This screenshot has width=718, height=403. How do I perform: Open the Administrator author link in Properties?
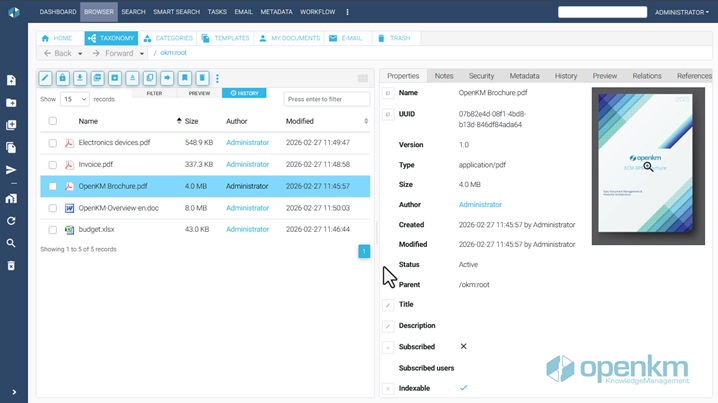coord(480,205)
